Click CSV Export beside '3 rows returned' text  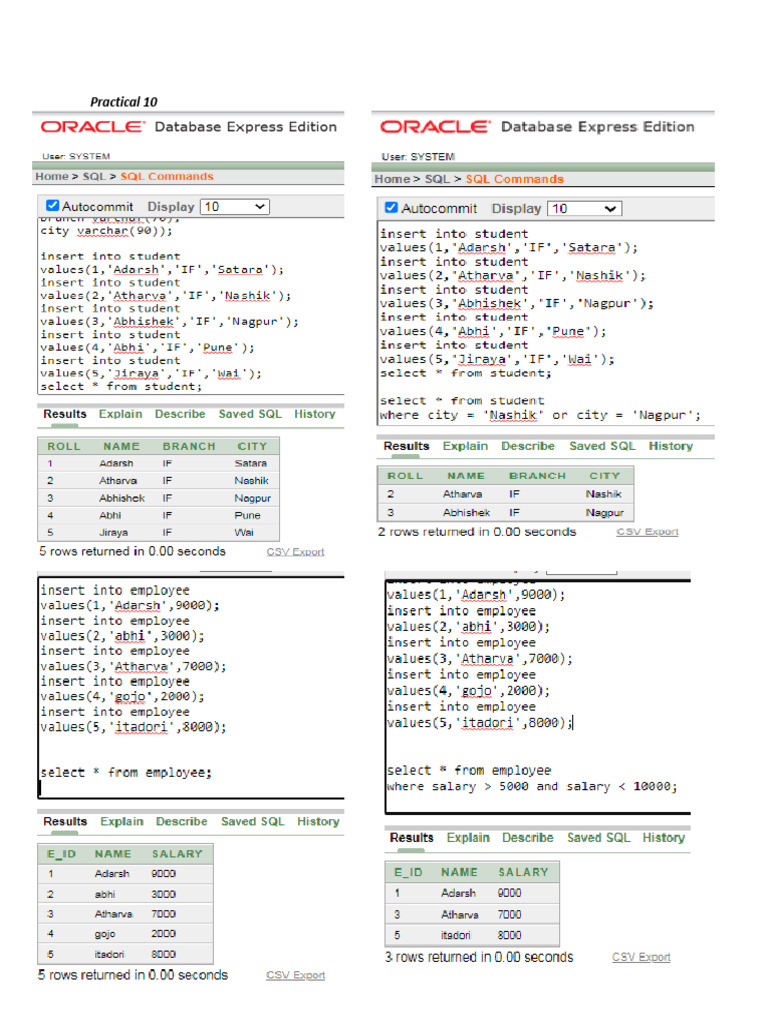click(x=641, y=958)
